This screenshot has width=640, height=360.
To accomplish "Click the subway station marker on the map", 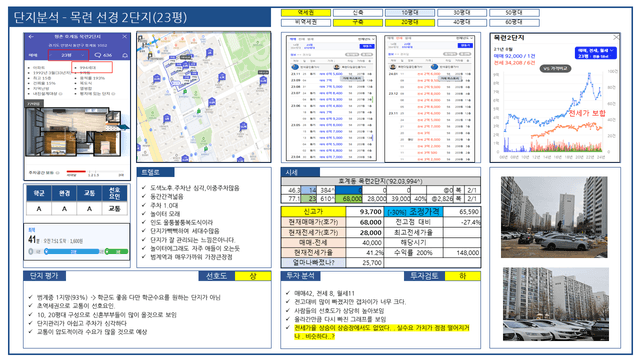I will pyautogui.click(x=155, y=40).
